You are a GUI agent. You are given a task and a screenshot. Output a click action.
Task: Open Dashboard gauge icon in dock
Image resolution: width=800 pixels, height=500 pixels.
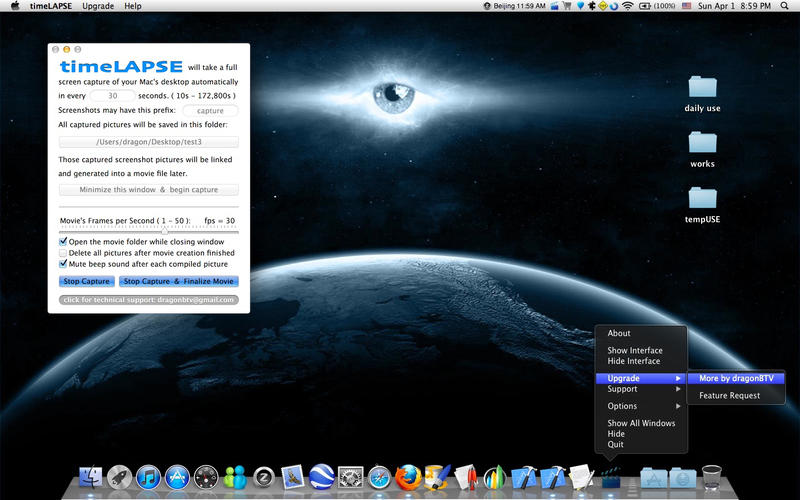tap(206, 478)
